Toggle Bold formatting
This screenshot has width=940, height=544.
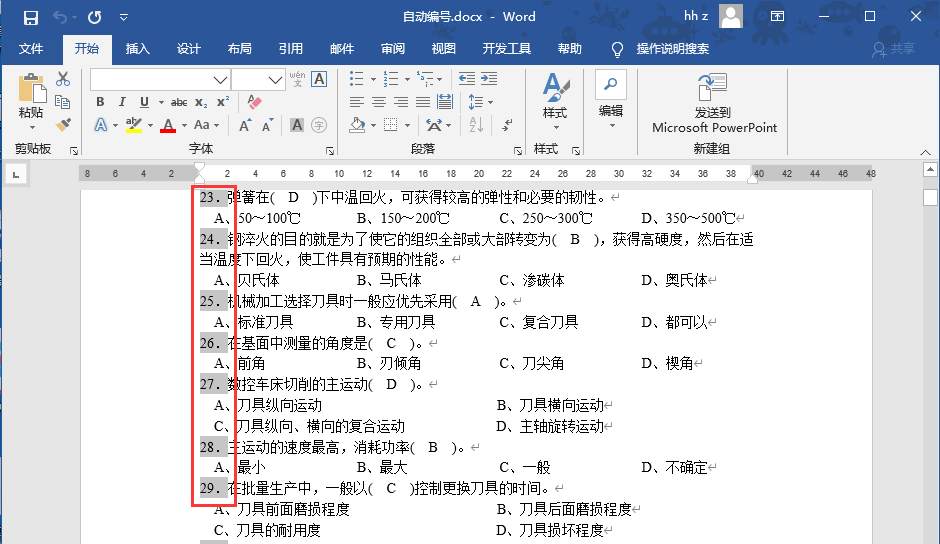tap(100, 102)
